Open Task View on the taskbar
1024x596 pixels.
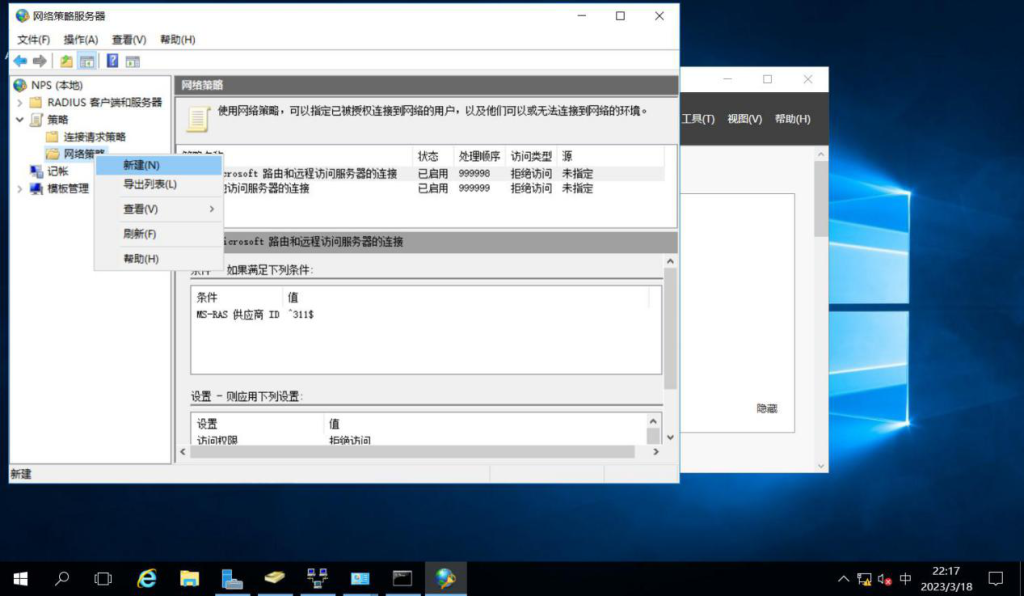tap(103, 578)
